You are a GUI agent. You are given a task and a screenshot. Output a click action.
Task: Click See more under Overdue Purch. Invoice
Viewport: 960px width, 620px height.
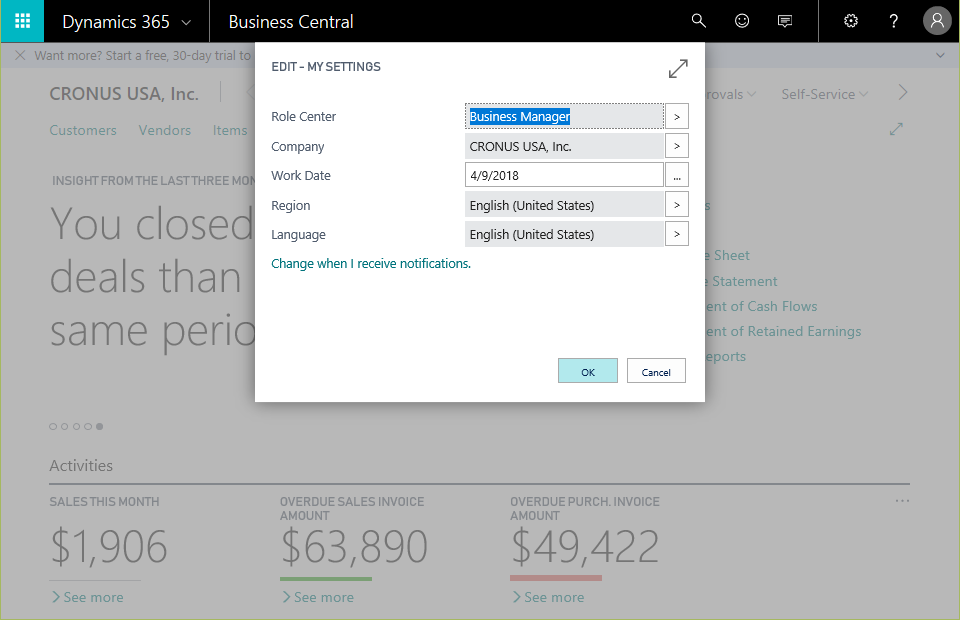548,597
